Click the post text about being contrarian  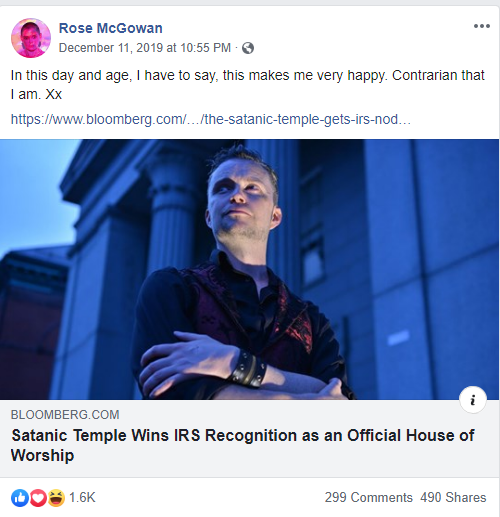tap(247, 85)
